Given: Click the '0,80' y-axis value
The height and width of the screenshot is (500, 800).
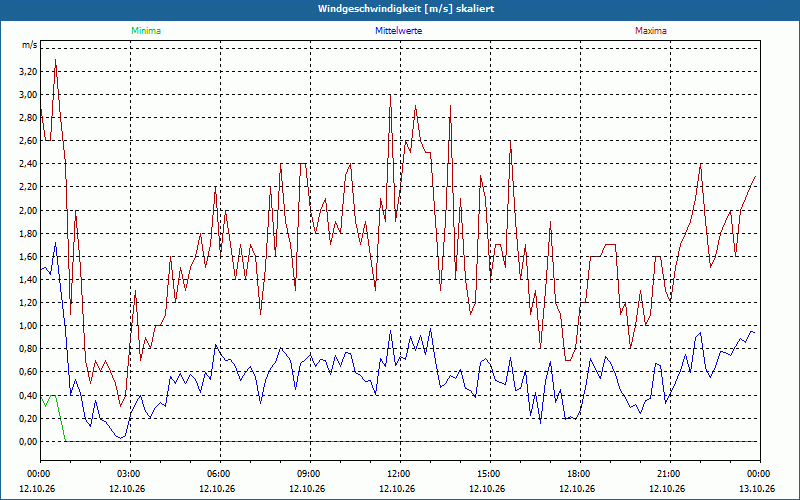Looking at the screenshot, I should pyautogui.click(x=29, y=348).
